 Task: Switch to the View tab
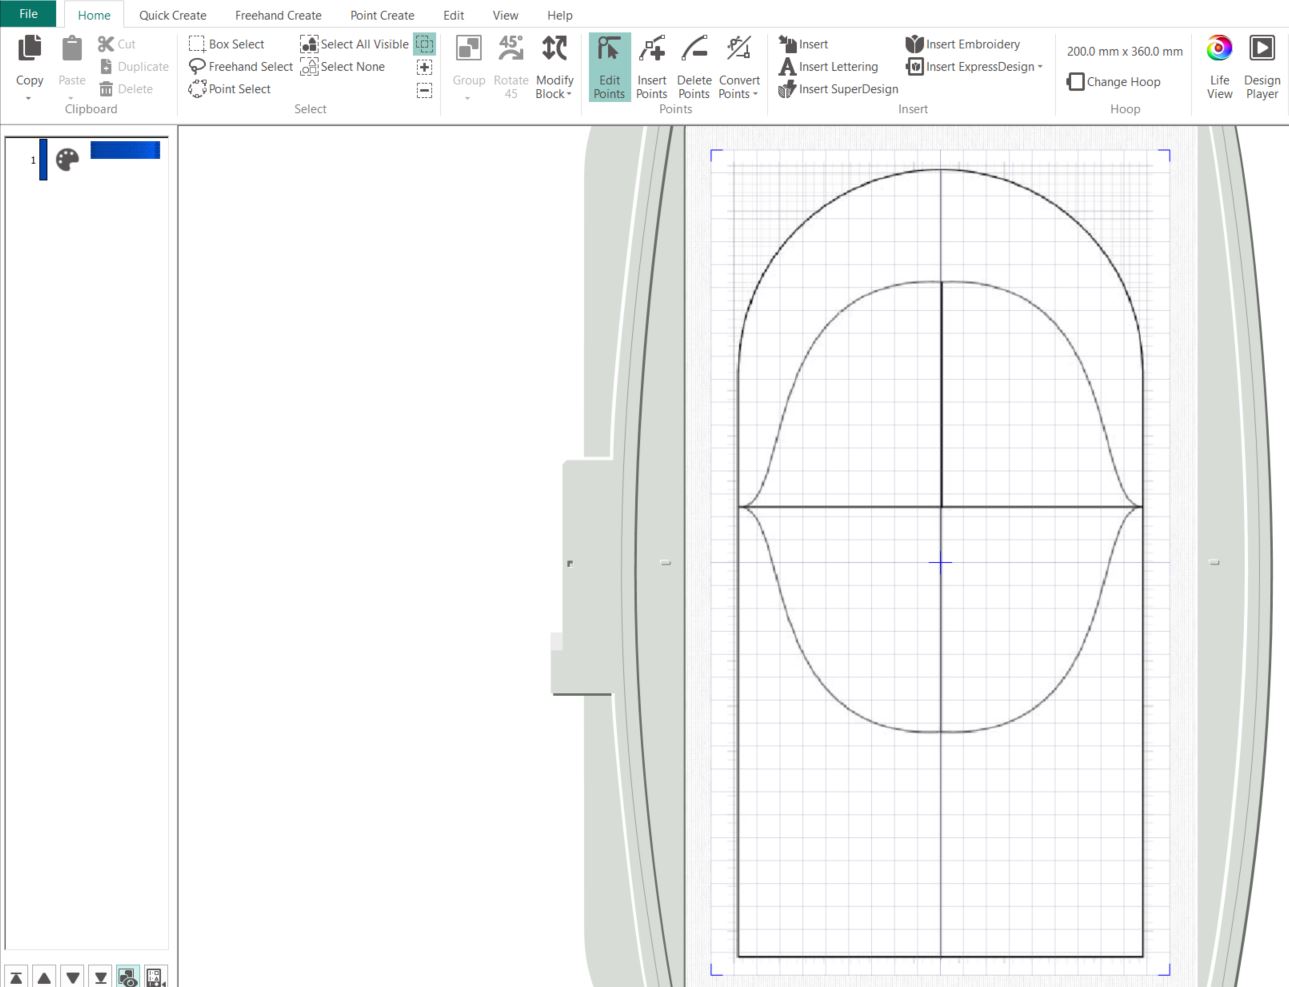[506, 15]
